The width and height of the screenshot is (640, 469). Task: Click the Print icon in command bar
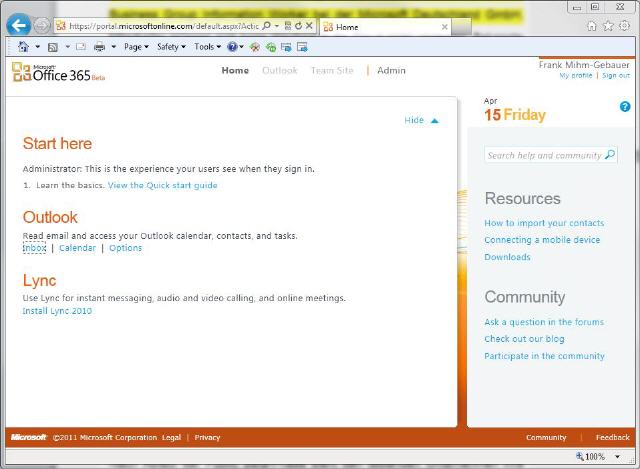pyautogui.click(x=99, y=47)
